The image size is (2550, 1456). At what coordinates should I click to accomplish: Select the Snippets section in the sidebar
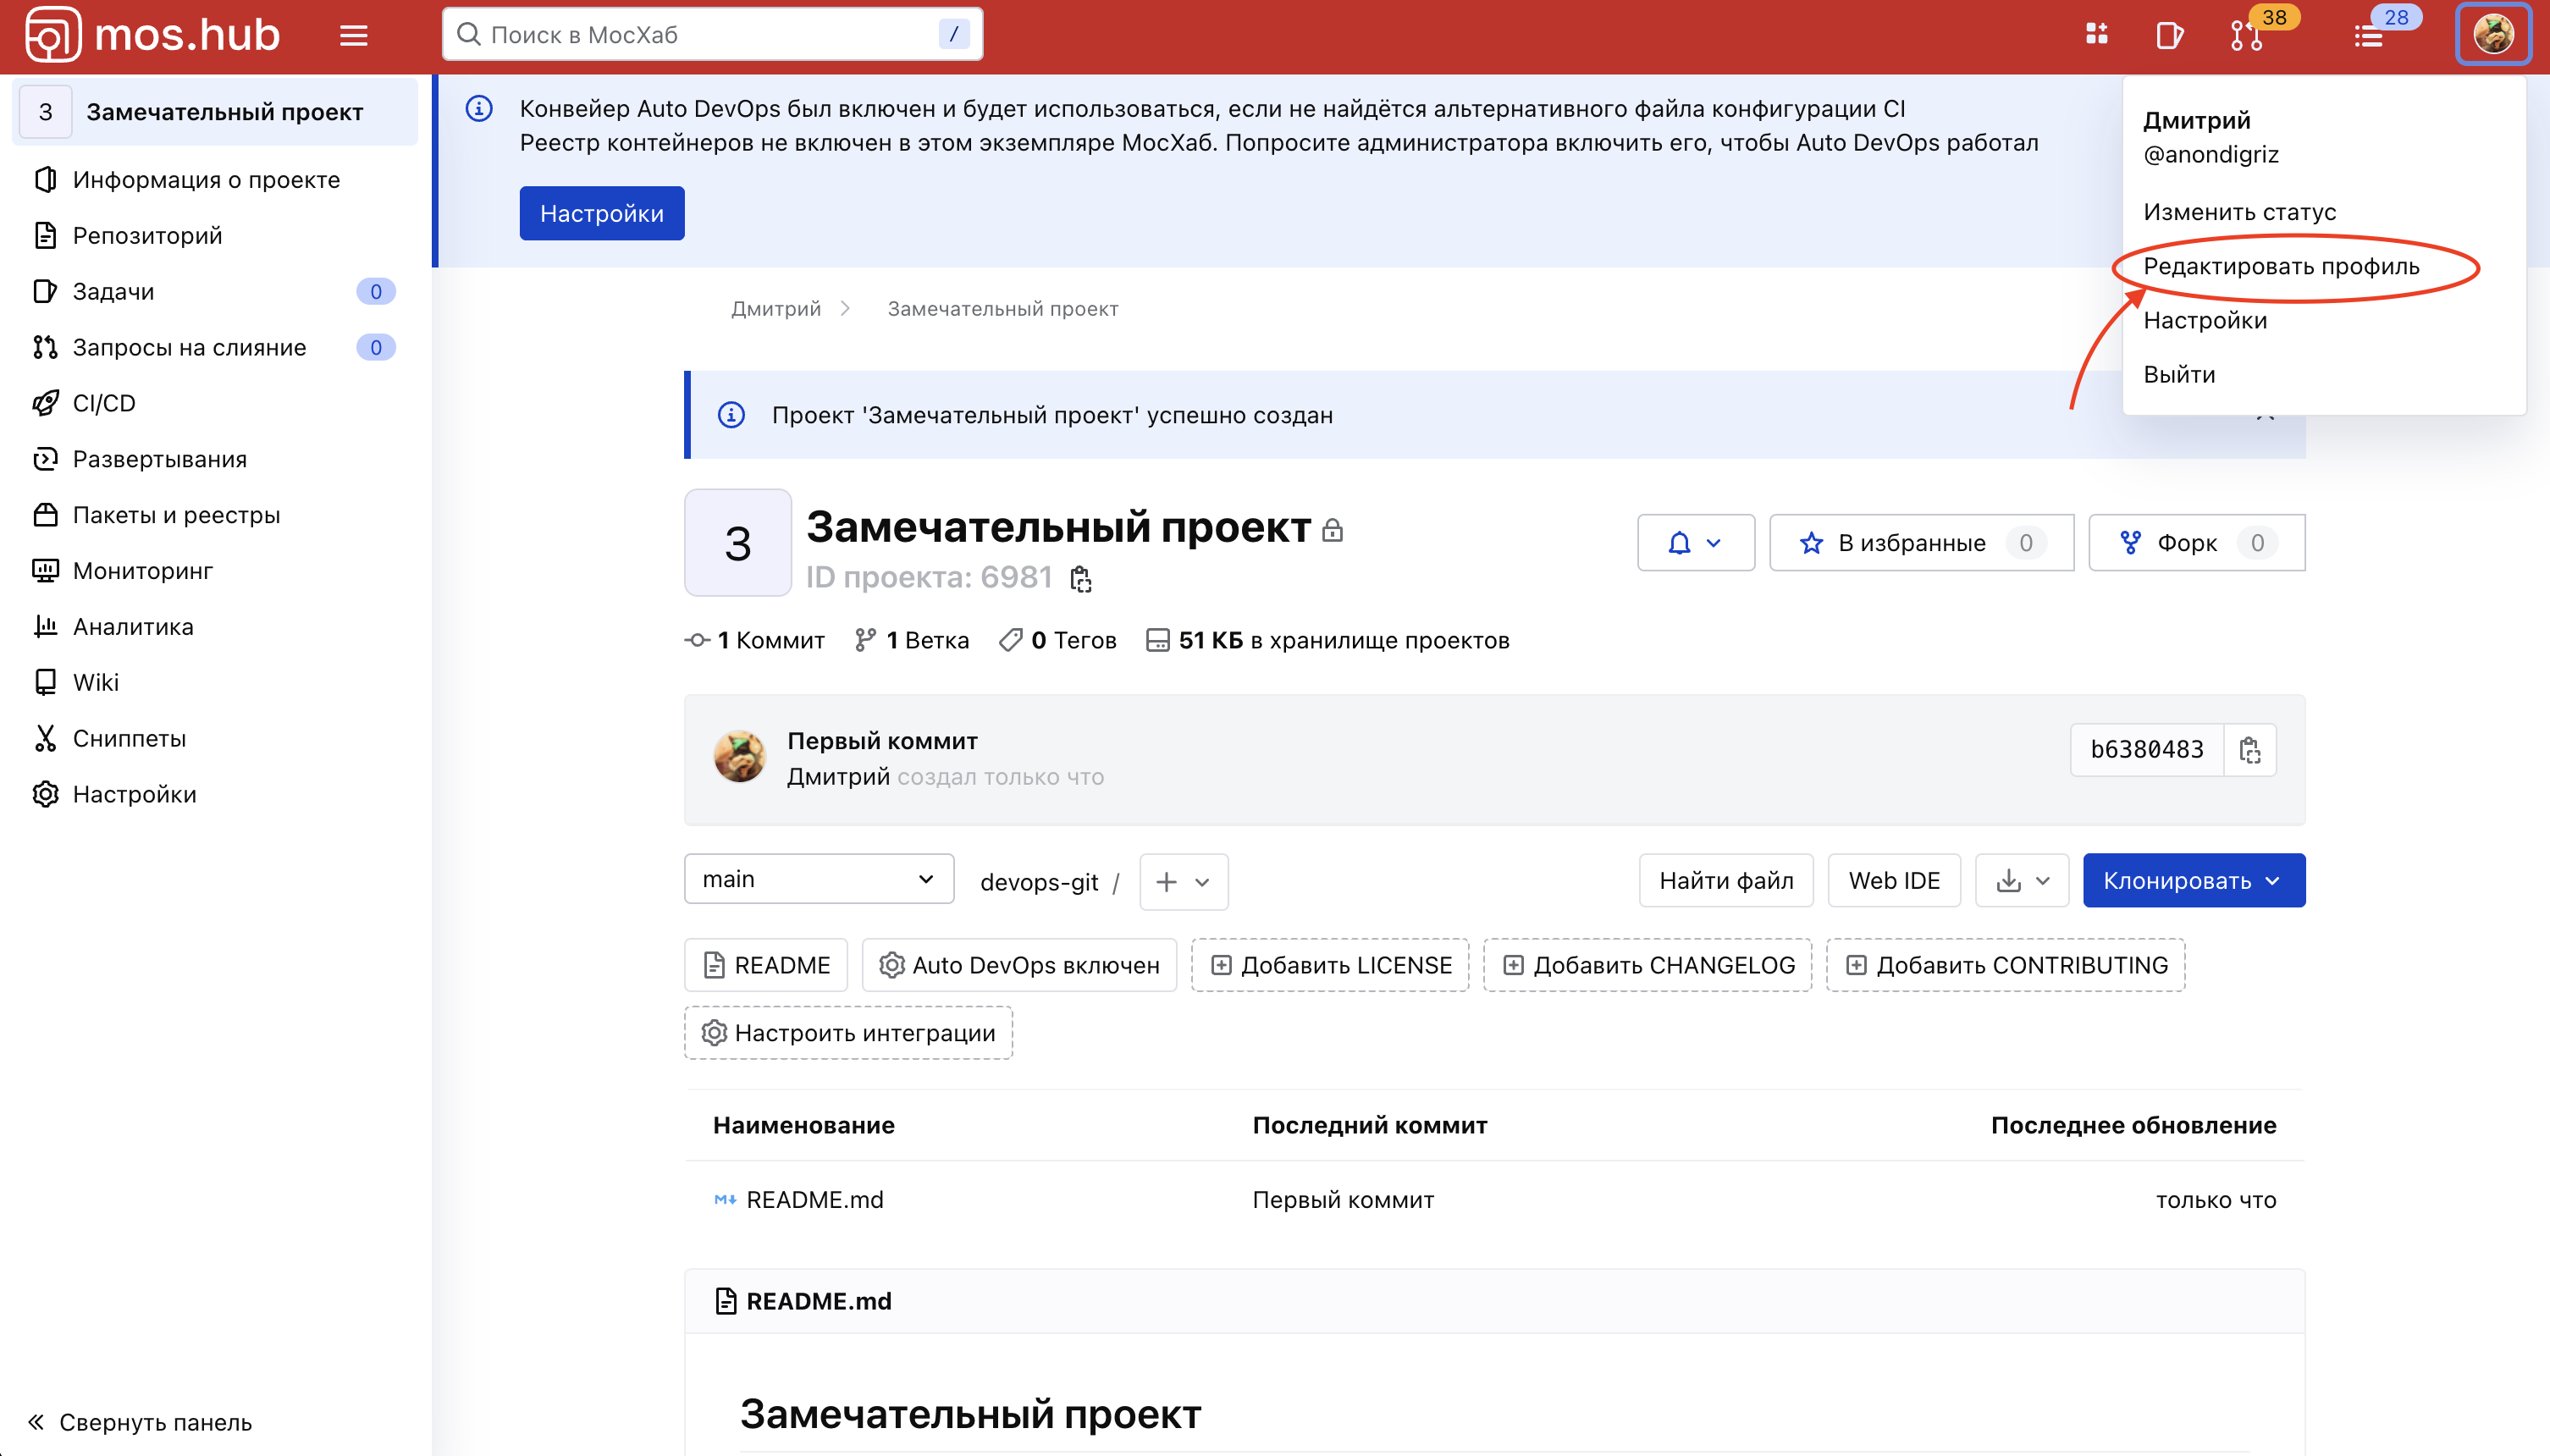(x=129, y=738)
